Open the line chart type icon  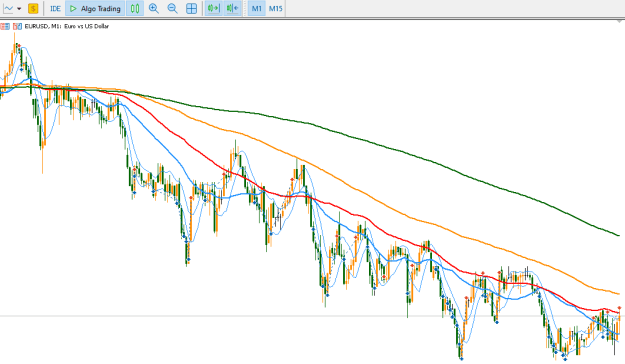point(8,8)
